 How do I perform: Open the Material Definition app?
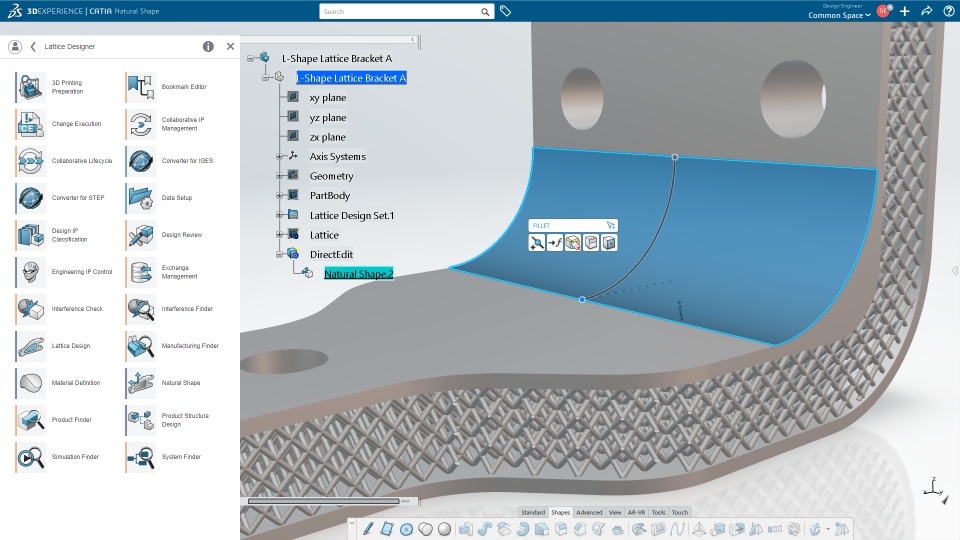pos(31,383)
